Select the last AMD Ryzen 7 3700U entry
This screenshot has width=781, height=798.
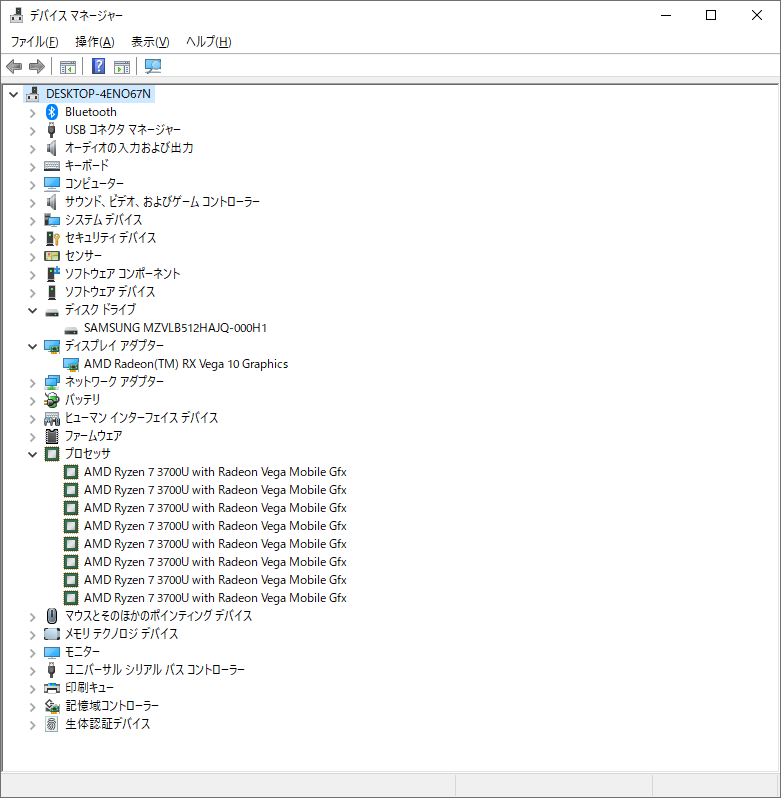(215, 597)
